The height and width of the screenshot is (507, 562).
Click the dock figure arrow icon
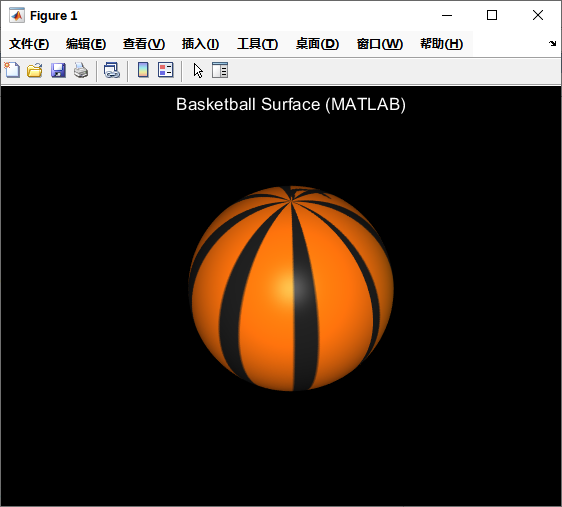click(x=552, y=44)
